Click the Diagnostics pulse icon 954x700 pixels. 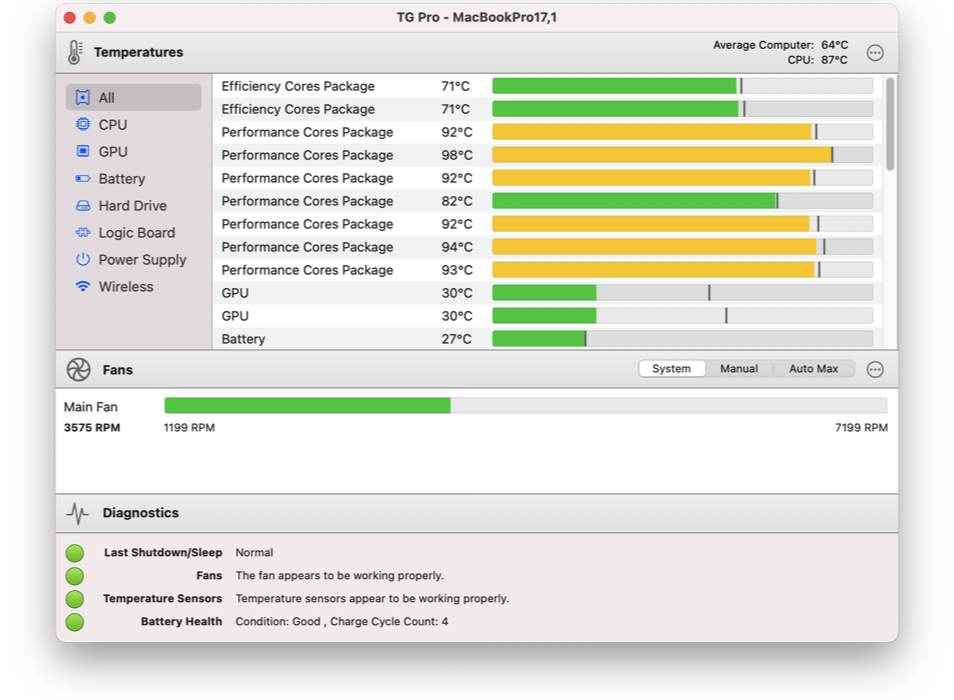(x=77, y=513)
